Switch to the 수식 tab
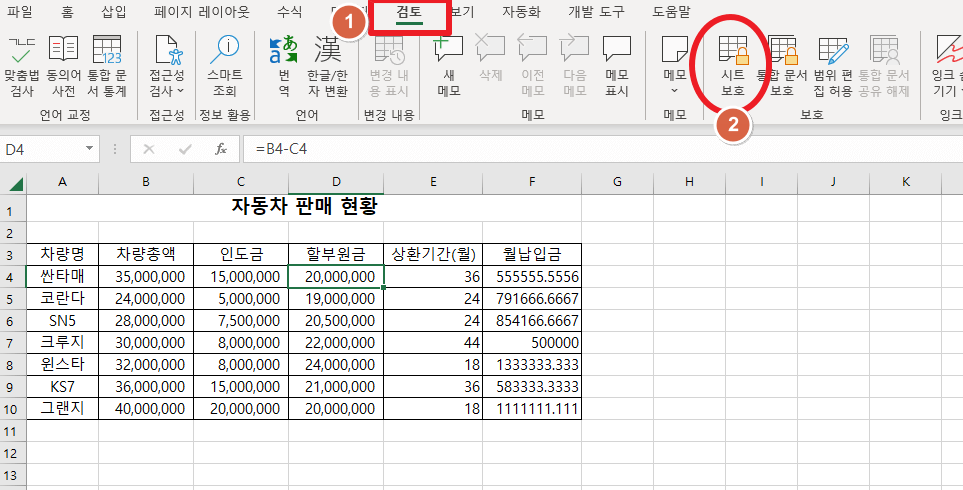 pos(289,11)
